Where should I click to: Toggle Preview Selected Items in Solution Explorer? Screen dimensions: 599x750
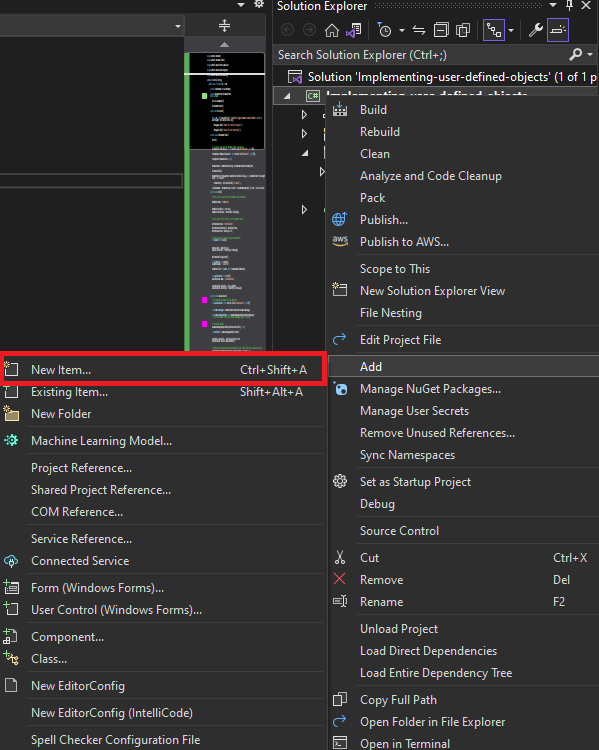click(x=557, y=31)
